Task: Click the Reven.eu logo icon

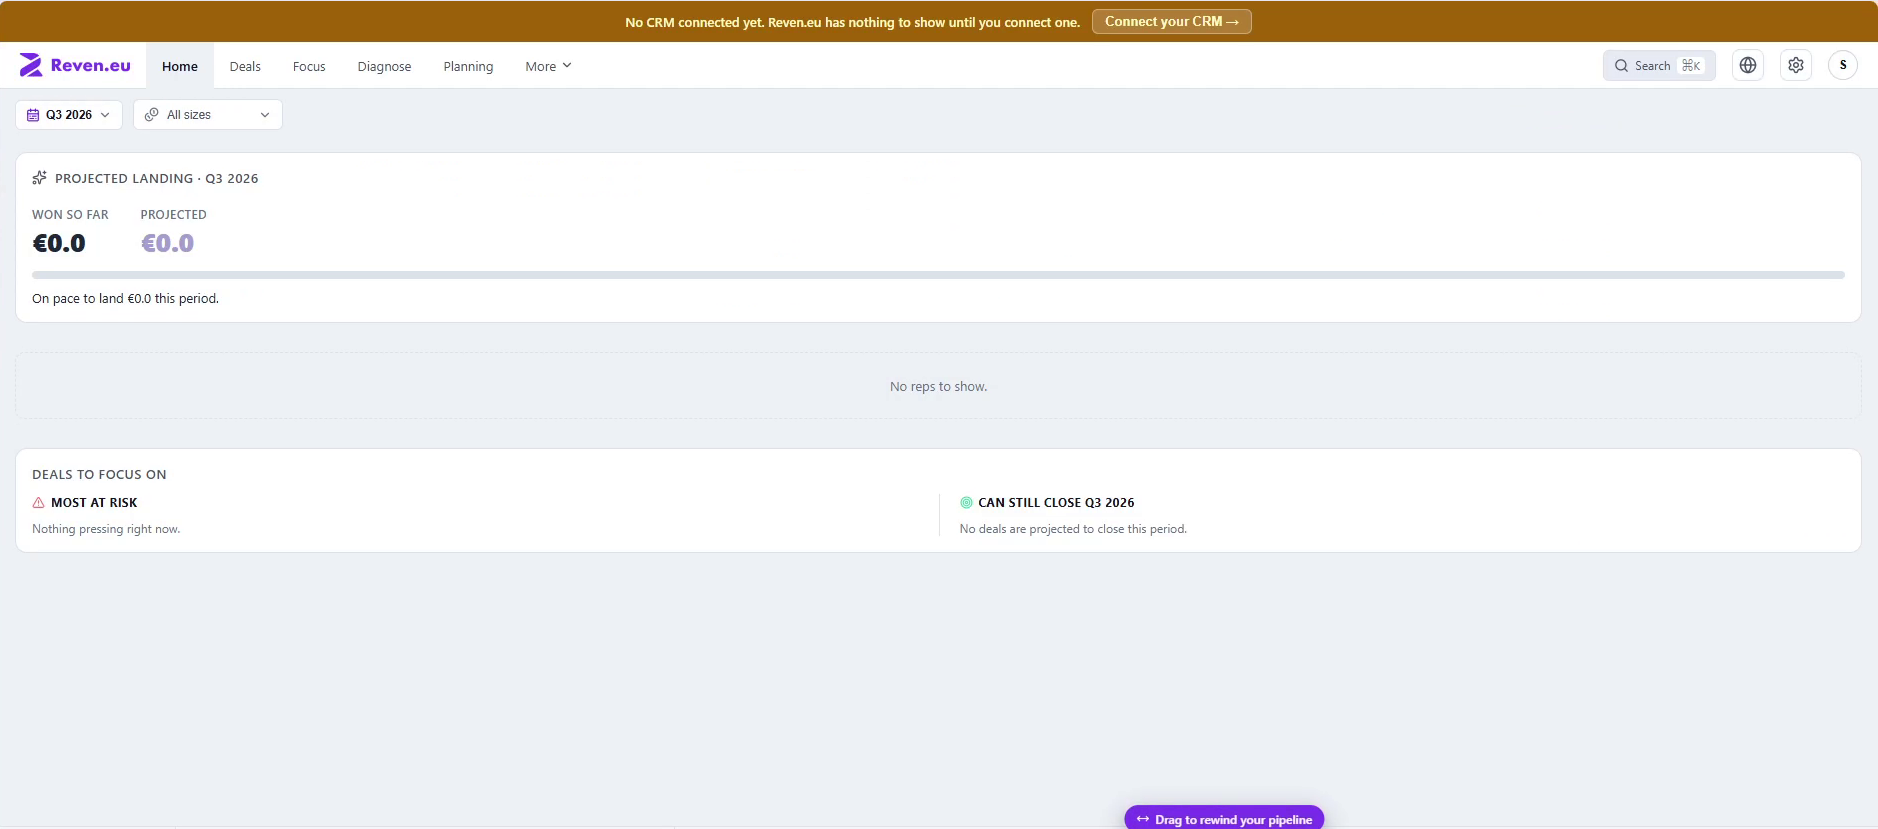Action: tap(31, 65)
